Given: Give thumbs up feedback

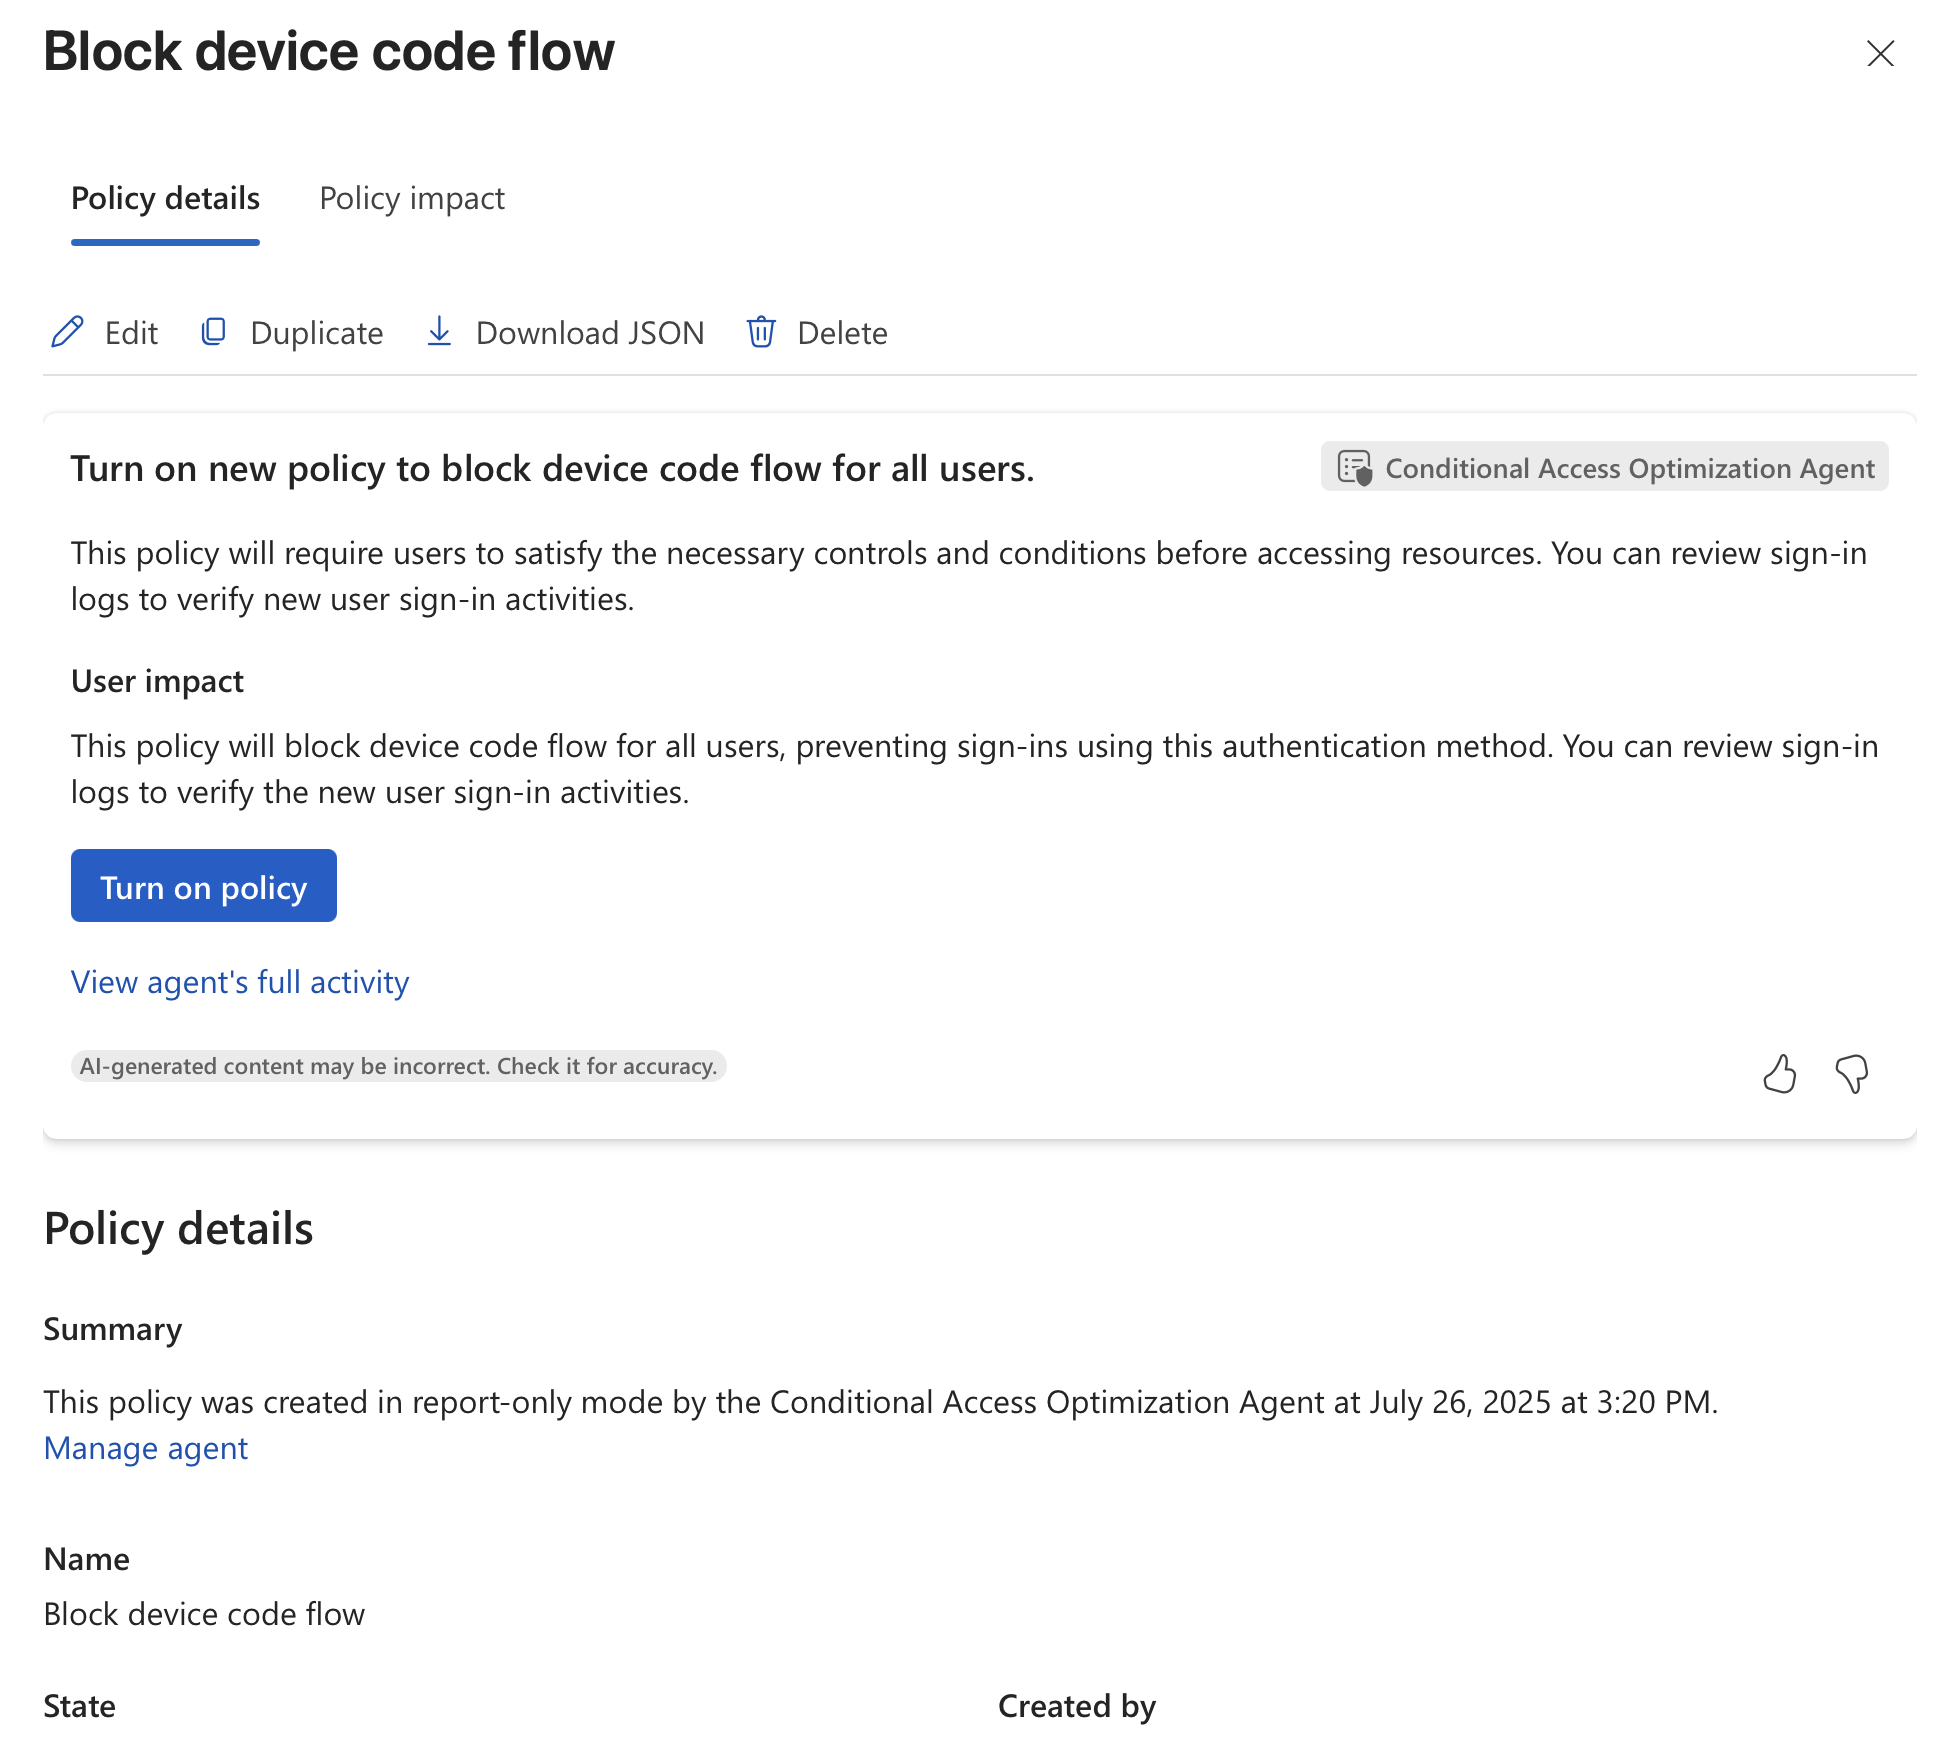Looking at the screenshot, I should click(1779, 1074).
